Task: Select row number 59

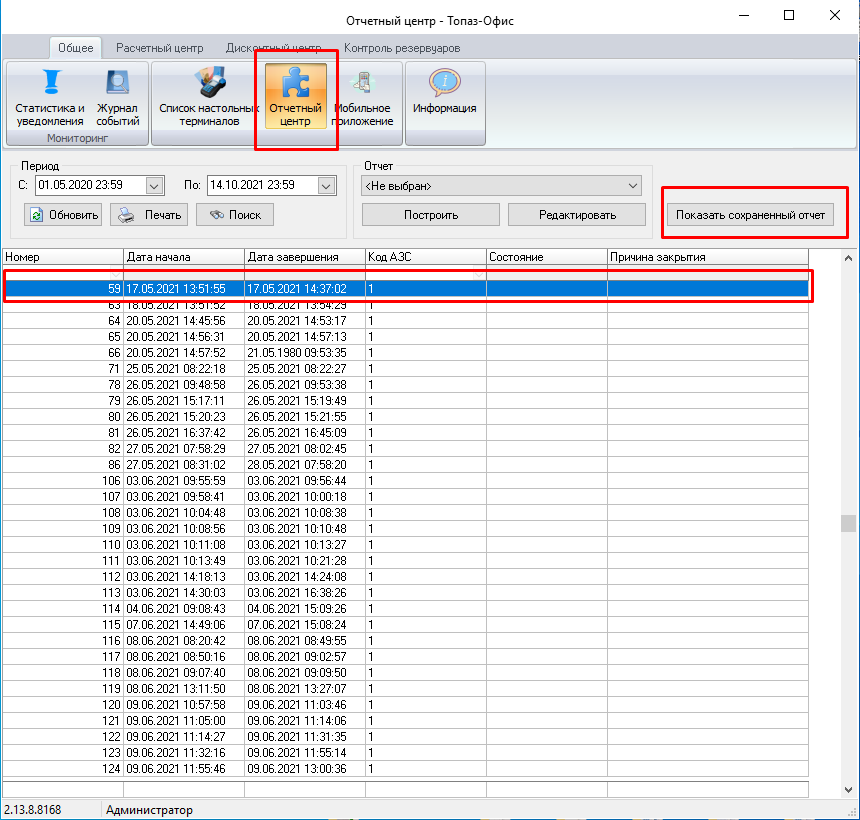Action: 405,289
